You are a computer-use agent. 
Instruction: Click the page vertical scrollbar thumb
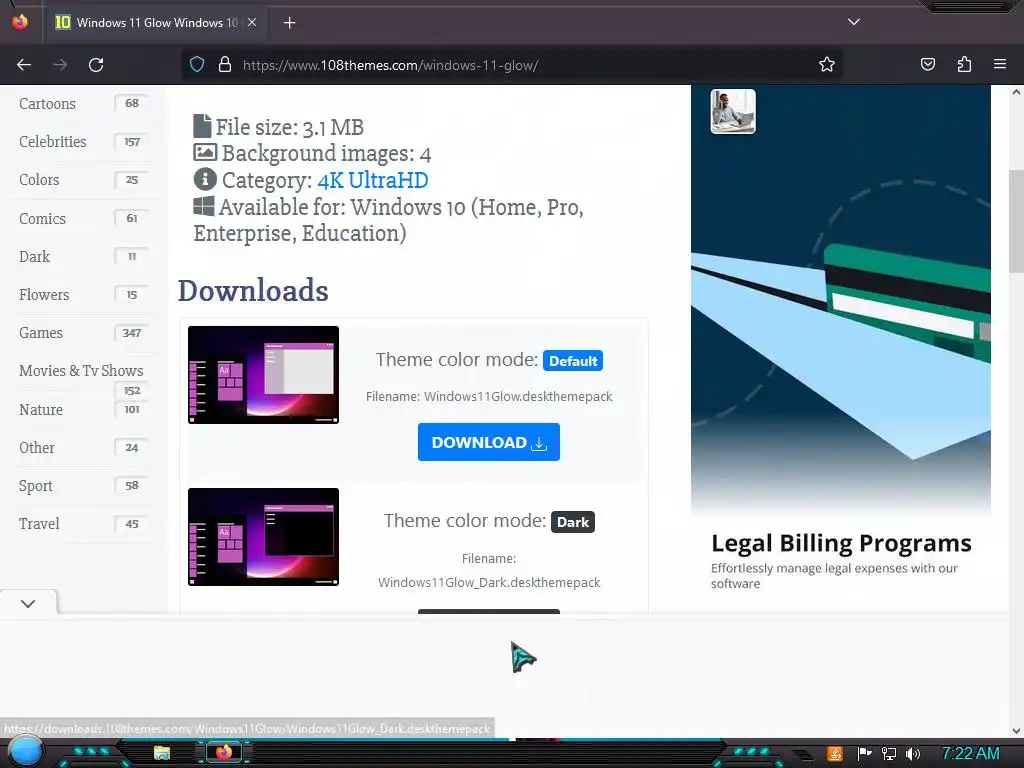coord(1016,222)
